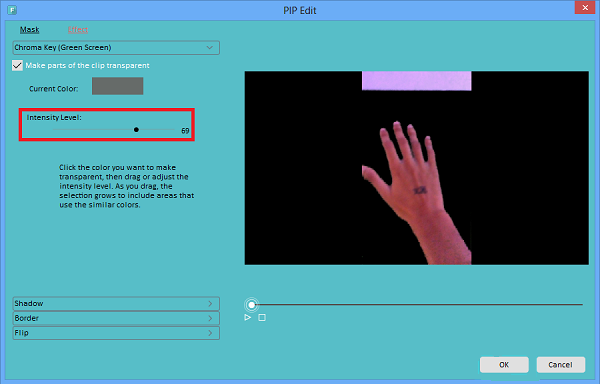Image resolution: width=600 pixels, height=384 pixels.
Task: Click the Cancel button
Action: pos(561,364)
